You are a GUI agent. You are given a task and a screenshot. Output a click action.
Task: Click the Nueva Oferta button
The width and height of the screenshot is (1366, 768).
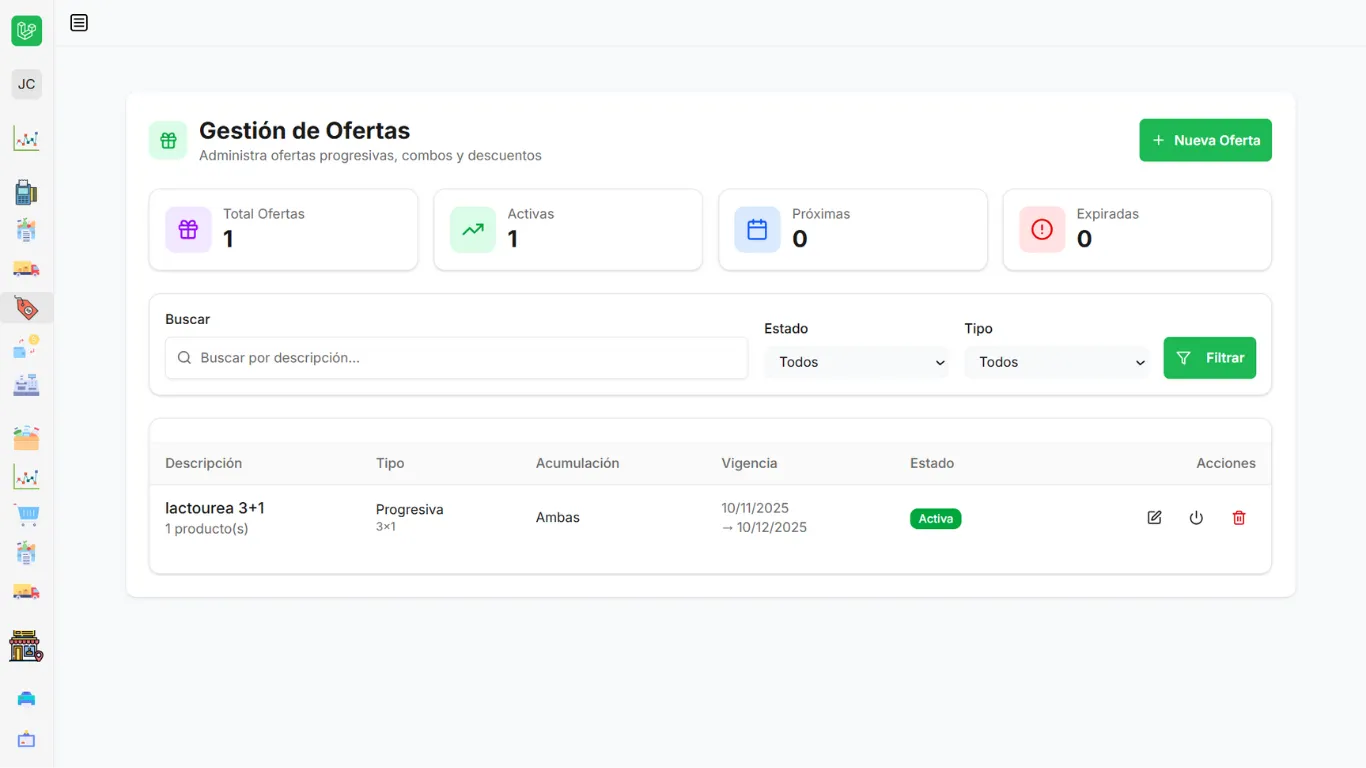click(x=1205, y=140)
